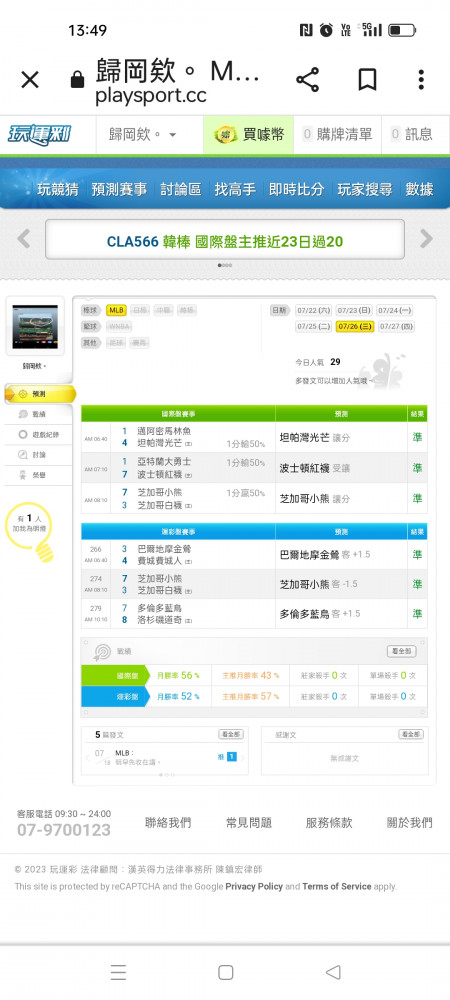Screen dimensions: 450x1000
Task: Click the 推 1 recommend badge
Action: (227, 757)
